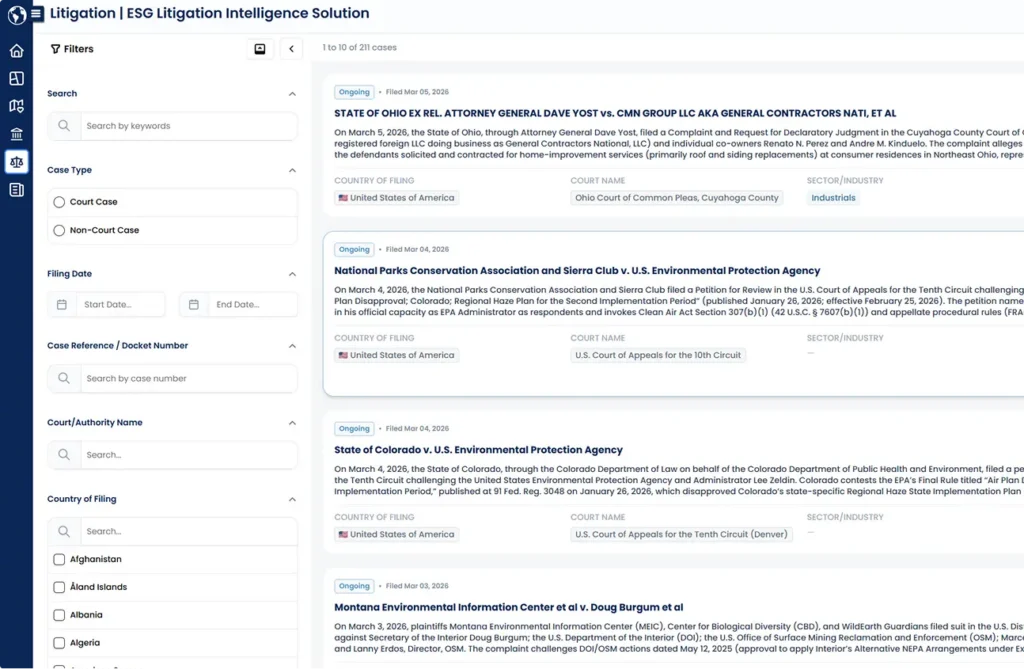Open the bank building sidebar icon

click(16, 134)
